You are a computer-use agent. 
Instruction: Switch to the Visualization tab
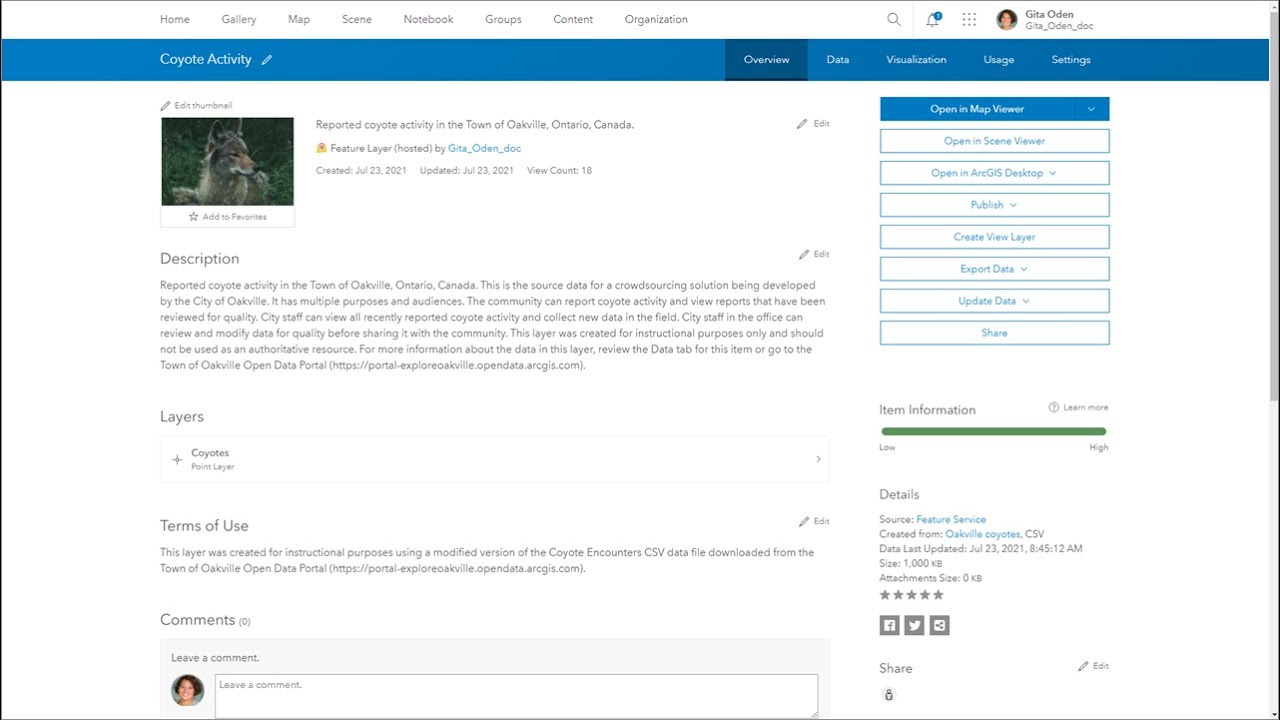[x=916, y=60]
